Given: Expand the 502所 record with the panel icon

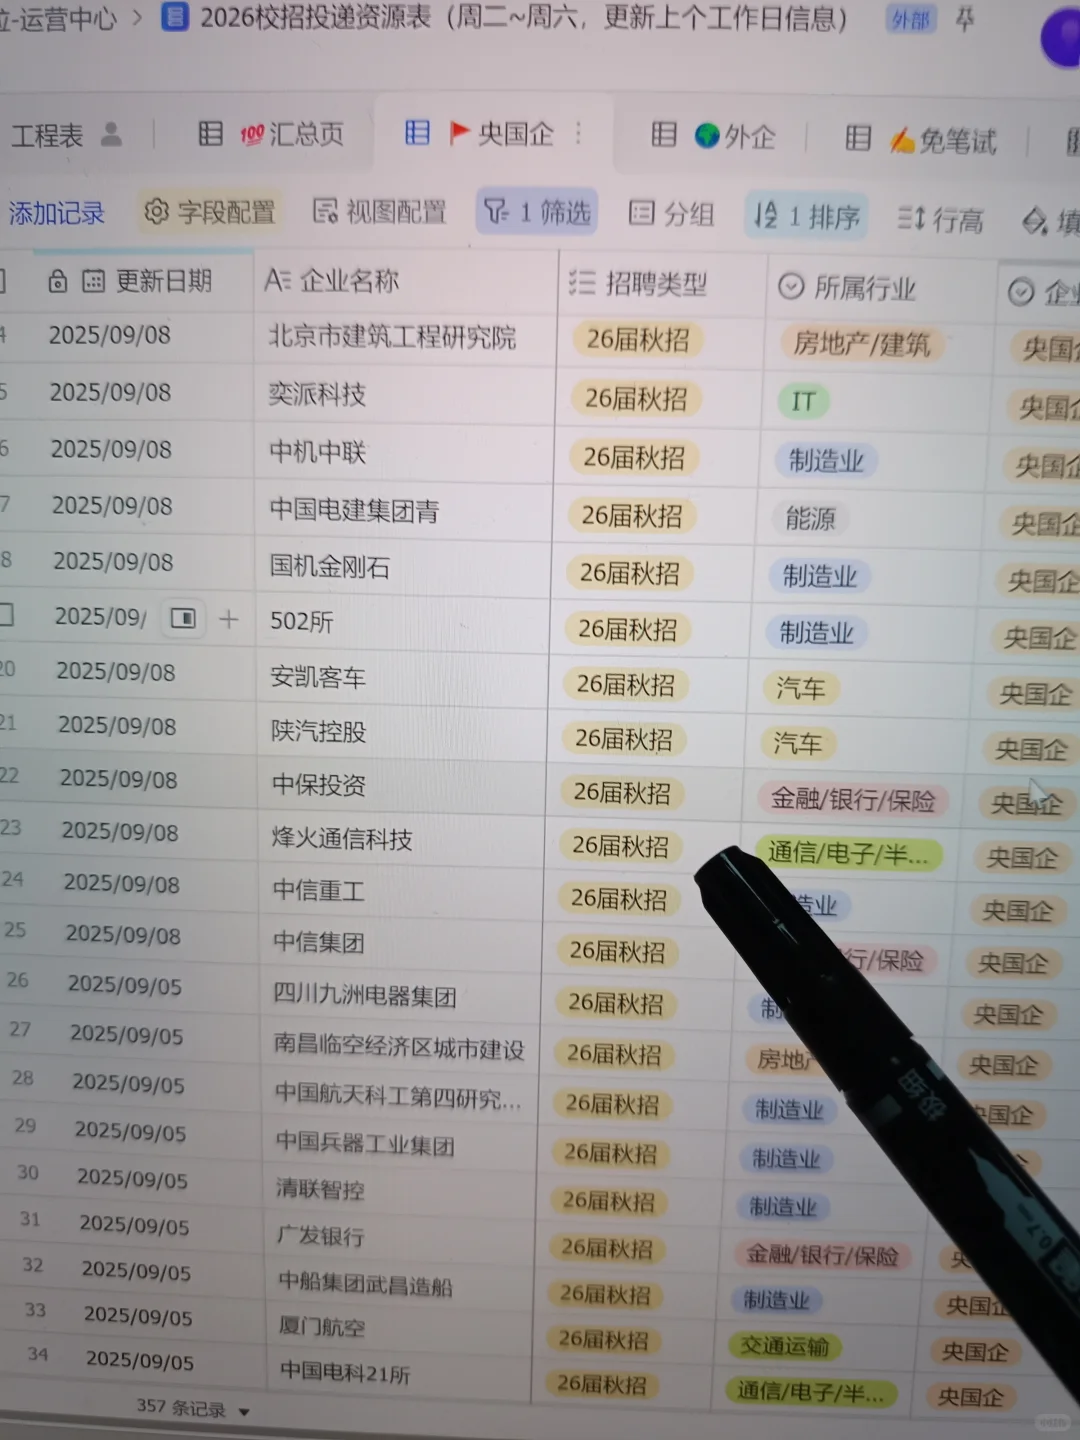Looking at the screenshot, I should pos(183,618).
